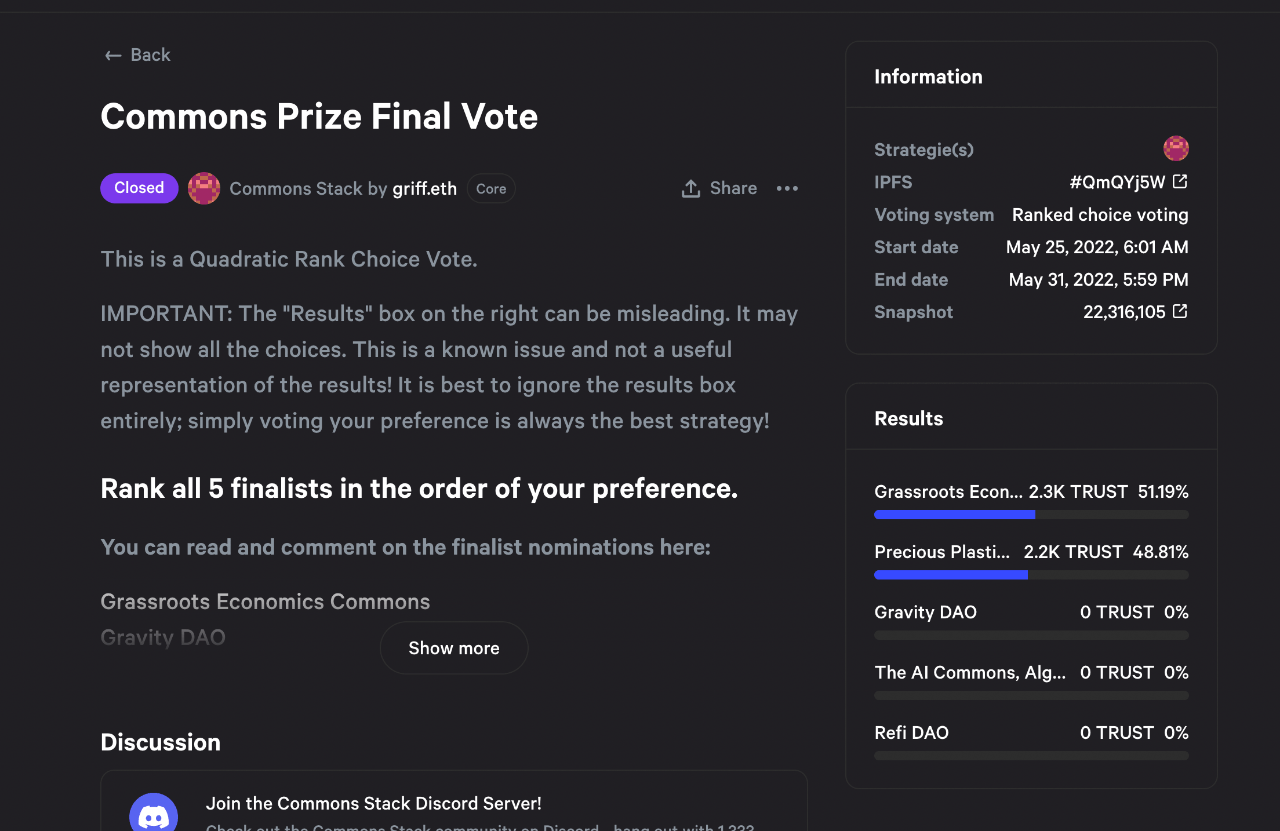
Task: Click the Grassroots Economics result progress bar
Action: coord(1031,514)
